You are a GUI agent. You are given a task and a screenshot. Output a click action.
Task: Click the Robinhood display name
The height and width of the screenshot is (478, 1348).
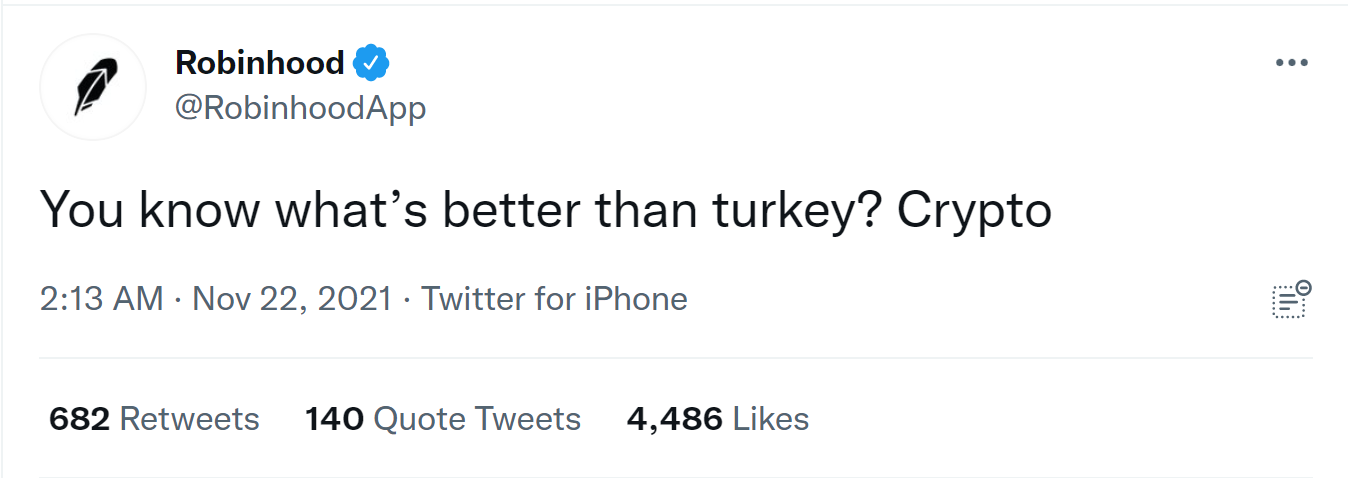(x=259, y=63)
